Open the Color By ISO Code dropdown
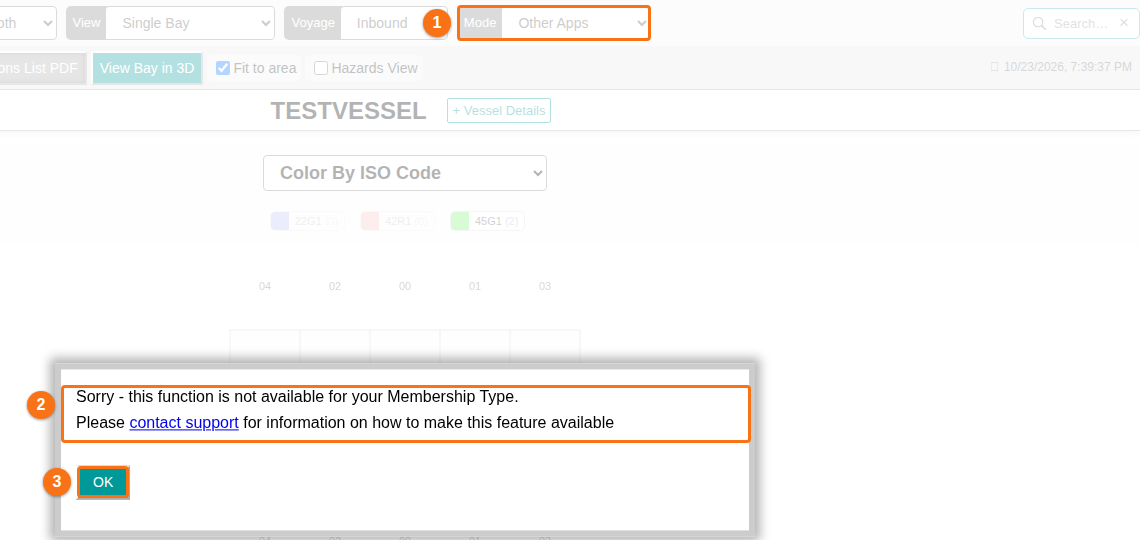The width and height of the screenshot is (1140, 540). 405,173
